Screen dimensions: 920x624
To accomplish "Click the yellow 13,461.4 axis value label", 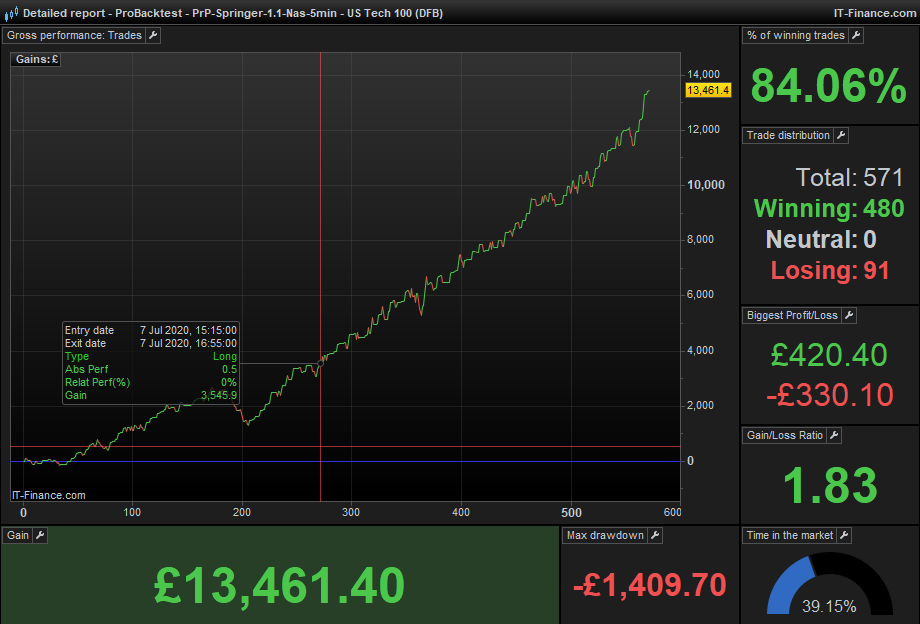I will [708, 90].
